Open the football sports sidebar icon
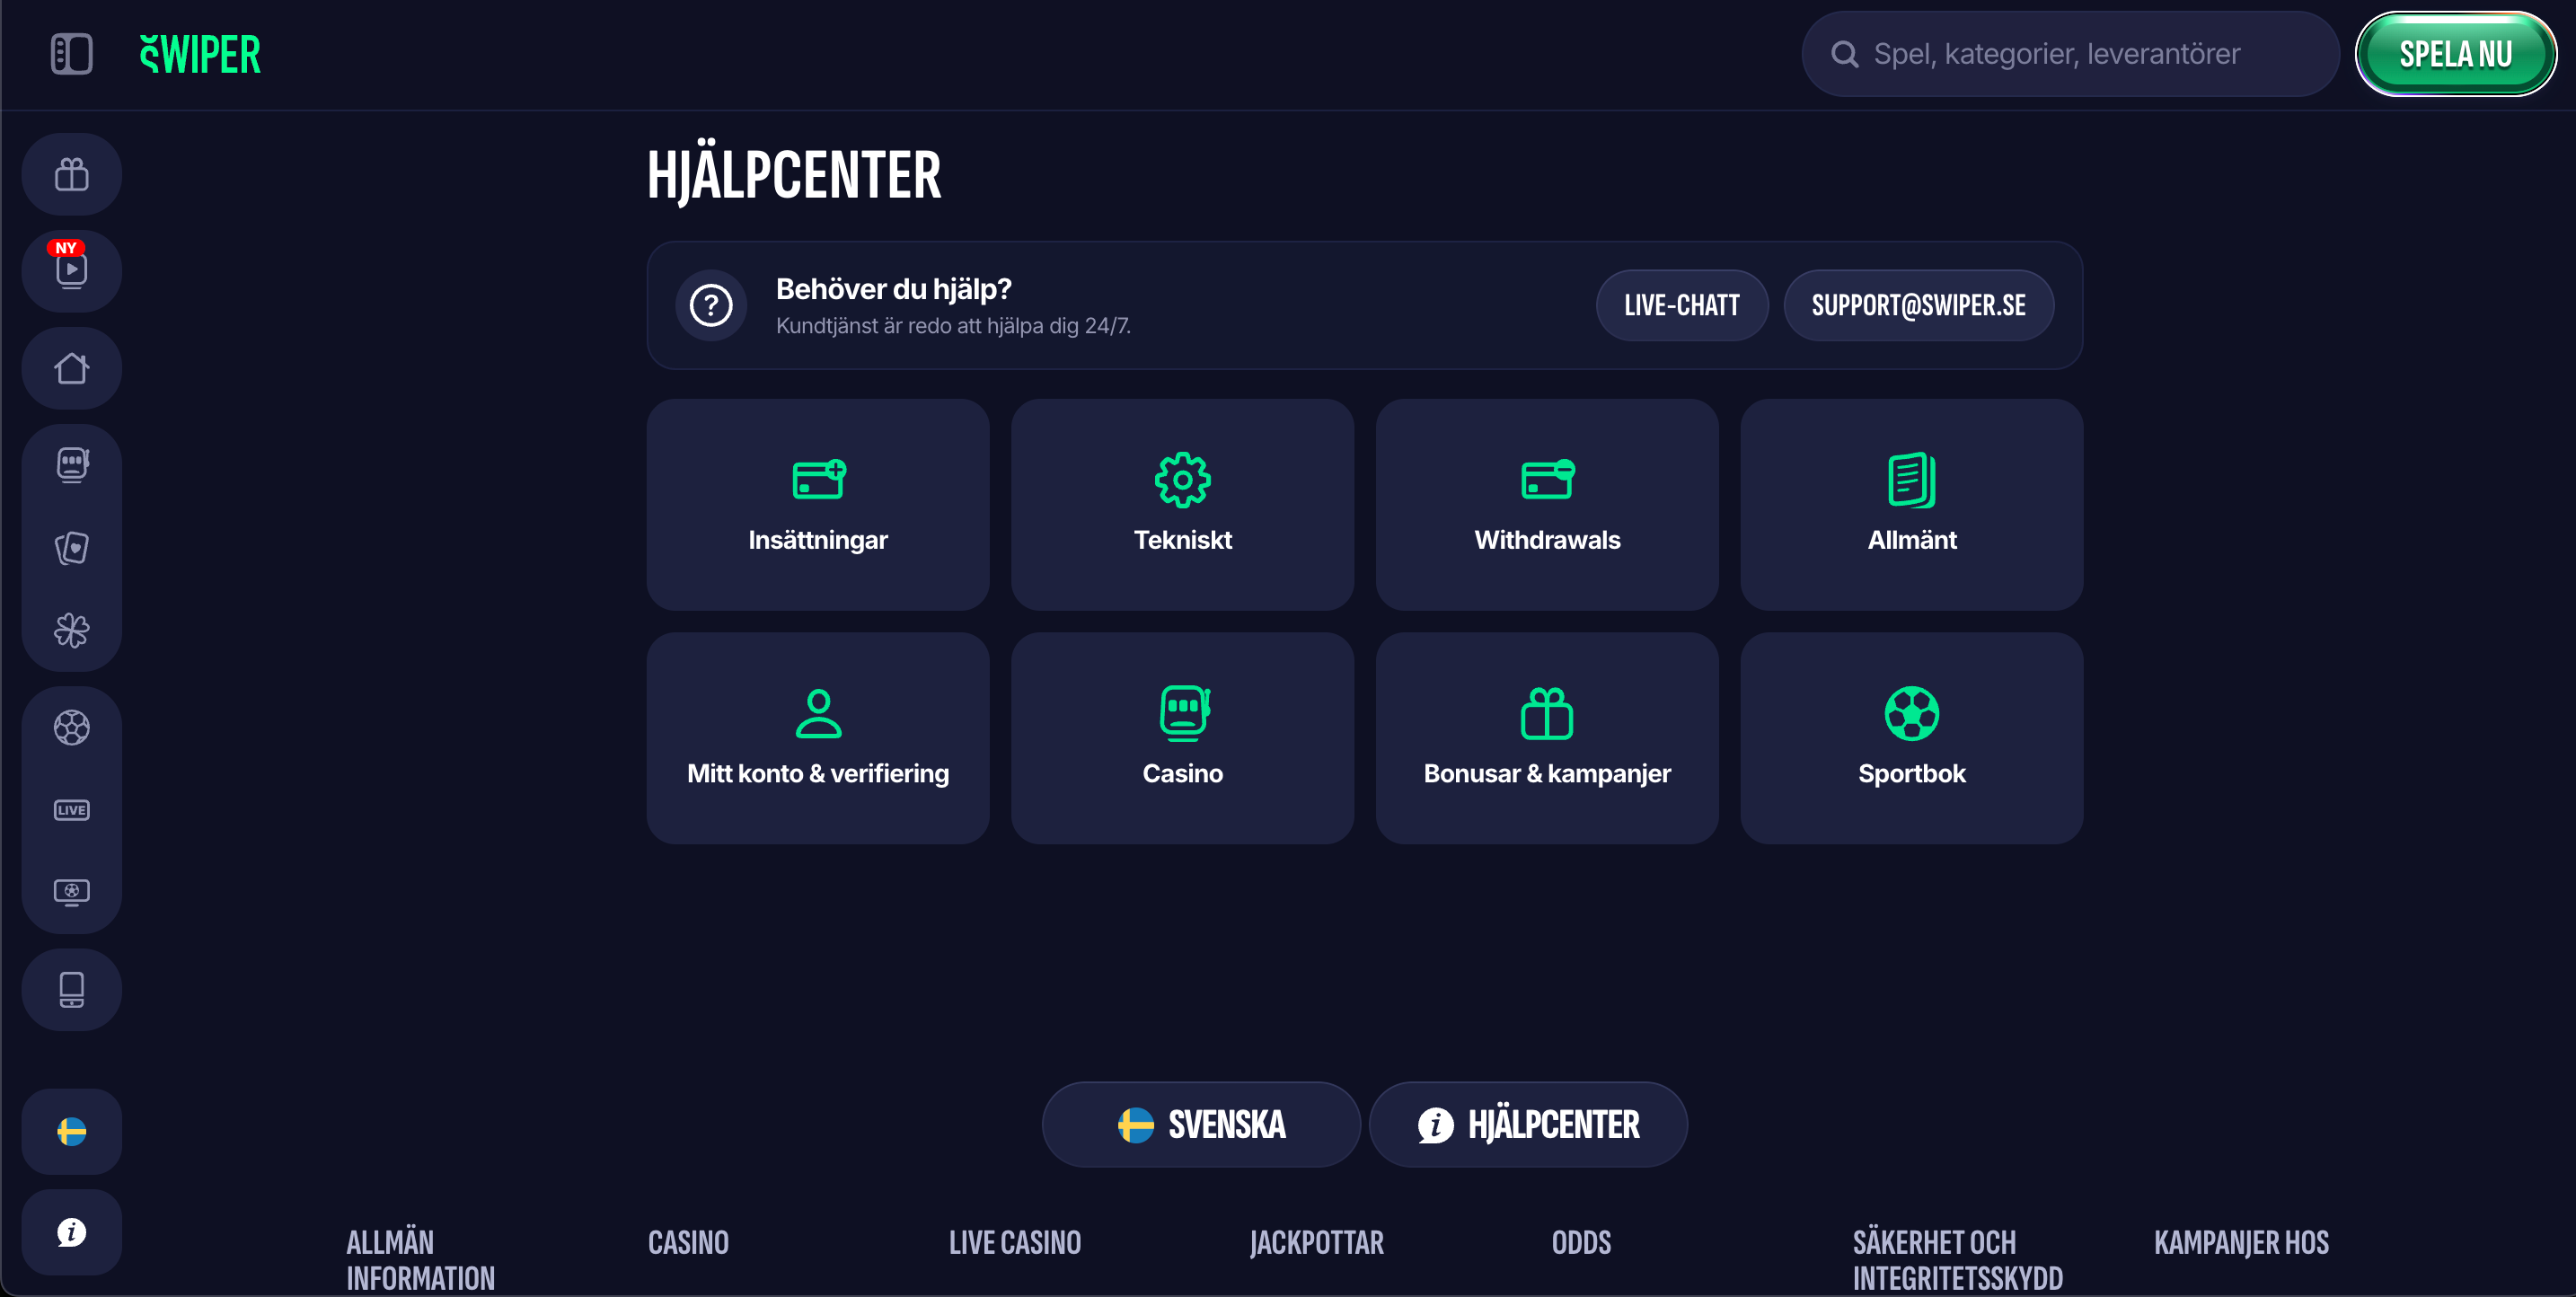Viewport: 2576px width, 1297px height. (71, 727)
